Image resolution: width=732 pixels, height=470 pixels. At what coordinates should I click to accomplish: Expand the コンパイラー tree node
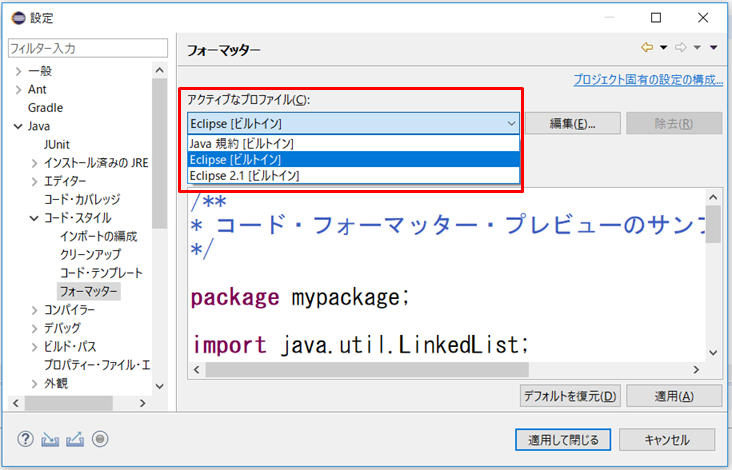click(34, 310)
